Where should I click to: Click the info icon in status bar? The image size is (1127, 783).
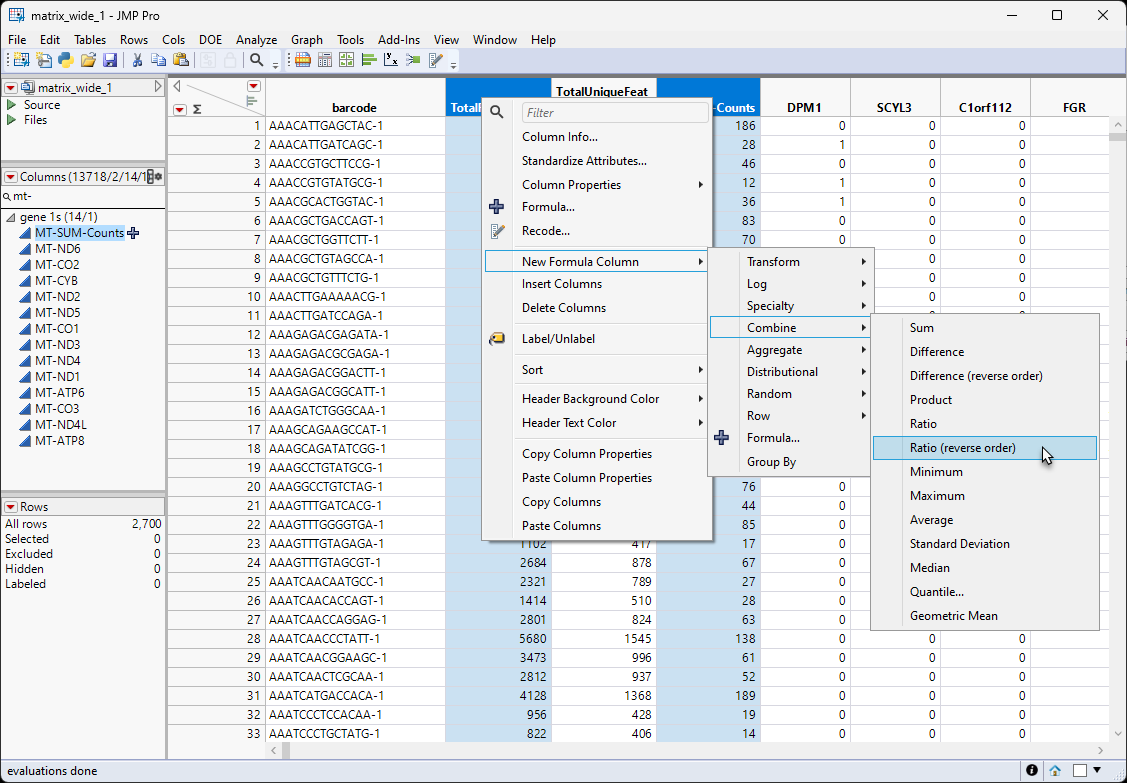pyautogui.click(x=1032, y=770)
